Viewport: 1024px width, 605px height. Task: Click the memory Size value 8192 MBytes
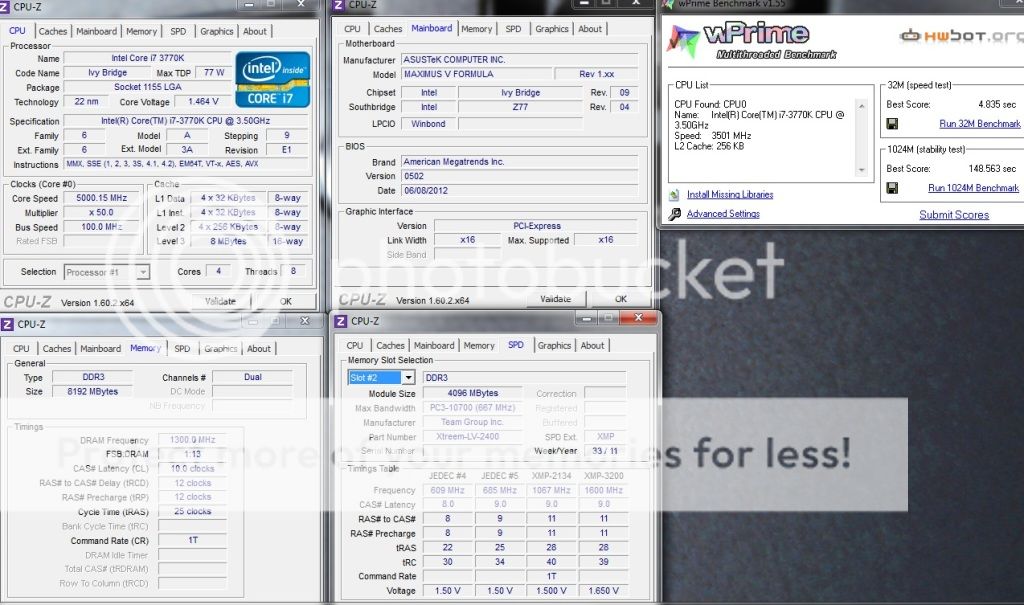tap(92, 391)
